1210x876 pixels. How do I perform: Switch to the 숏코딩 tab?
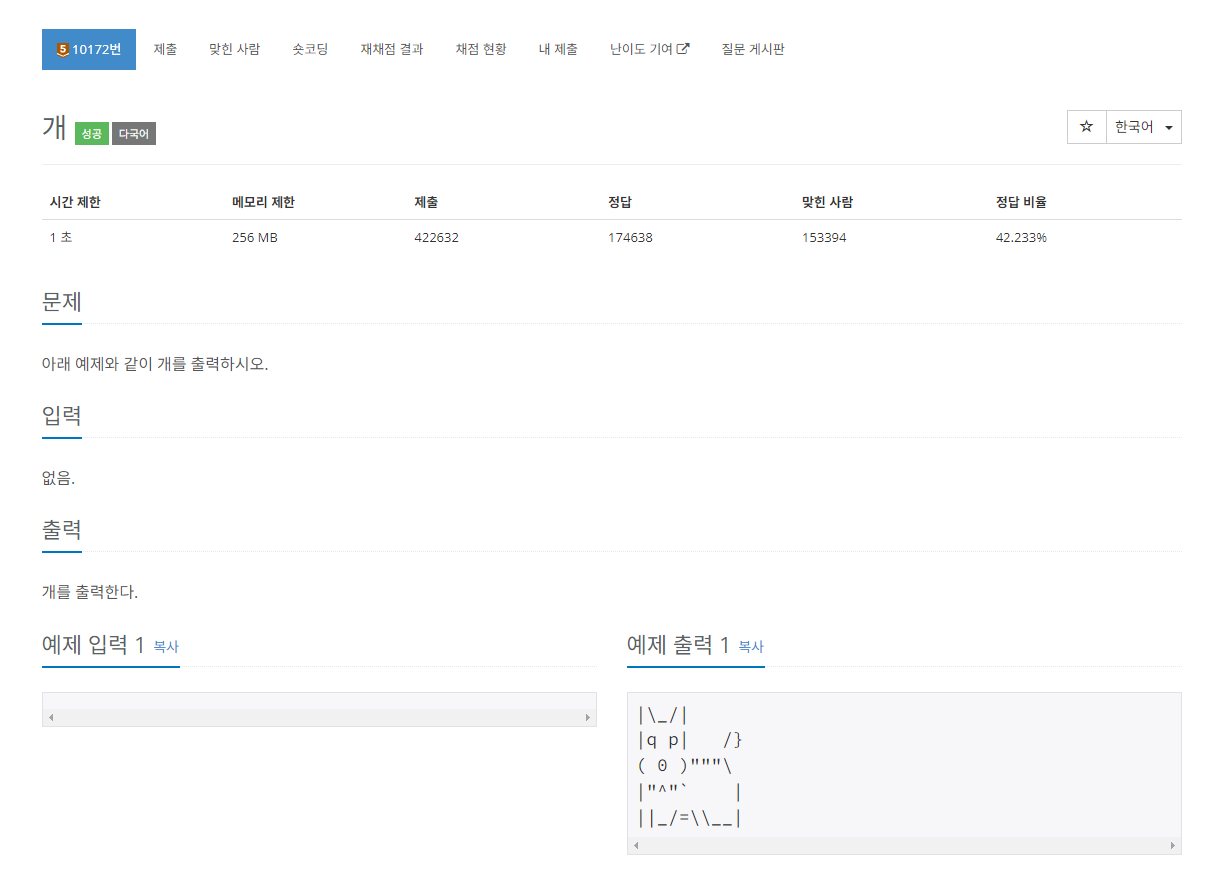pyautogui.click(x=310, y=49)
